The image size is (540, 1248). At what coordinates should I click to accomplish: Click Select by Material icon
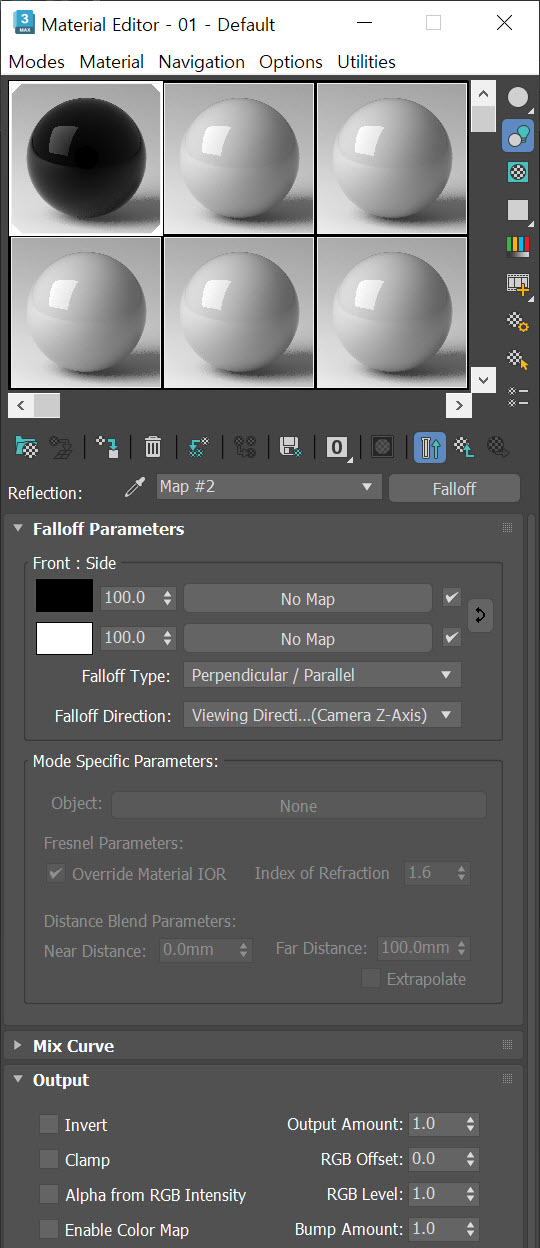(x=518, y=358)
